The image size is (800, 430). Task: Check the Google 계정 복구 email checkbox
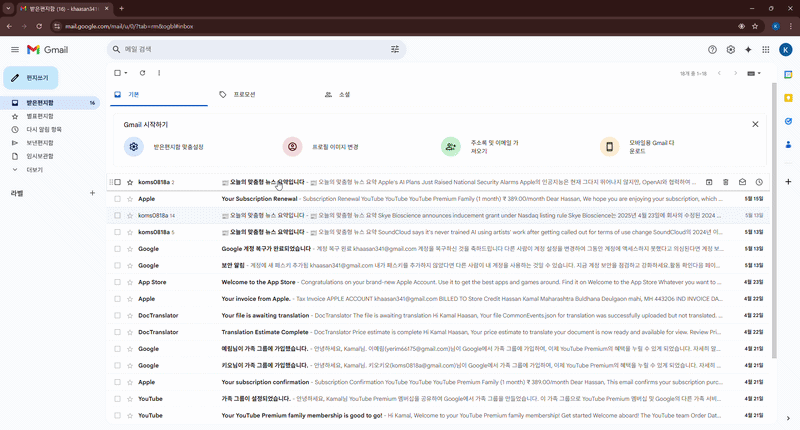[117, 249]
